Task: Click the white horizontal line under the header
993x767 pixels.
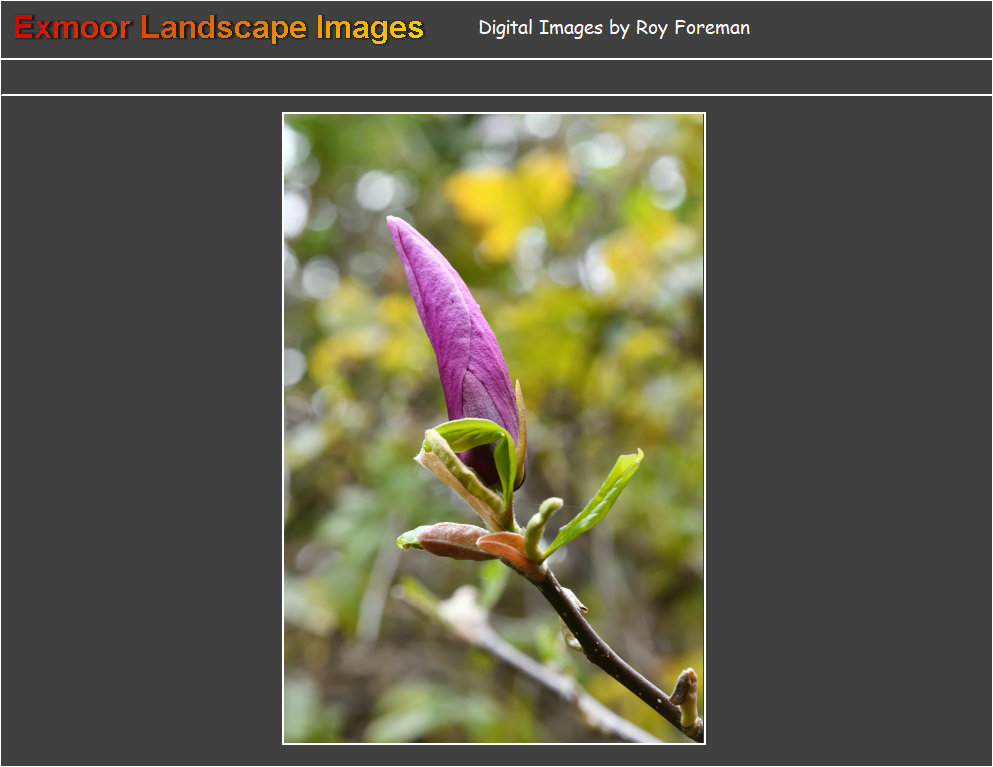Action: pos(496,59)
